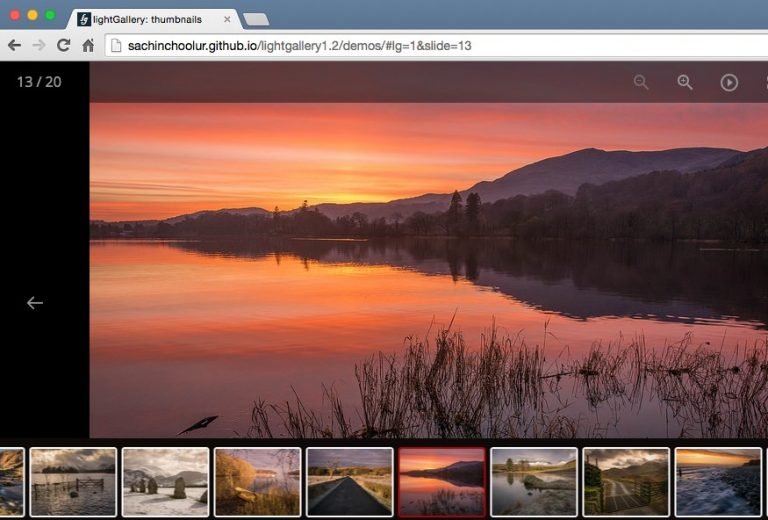Image resolution: width=768 pixels, height=520 pixels.
Task: Select the lightGallery: thumbnails tab
Action: [x=150, y=19]
